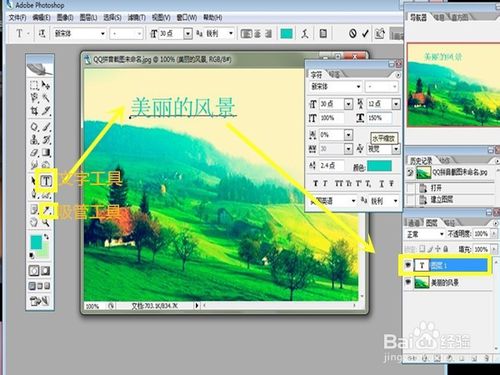
Task: Open the 填充 fill slider arrow
Action: (x=494, y=249)
